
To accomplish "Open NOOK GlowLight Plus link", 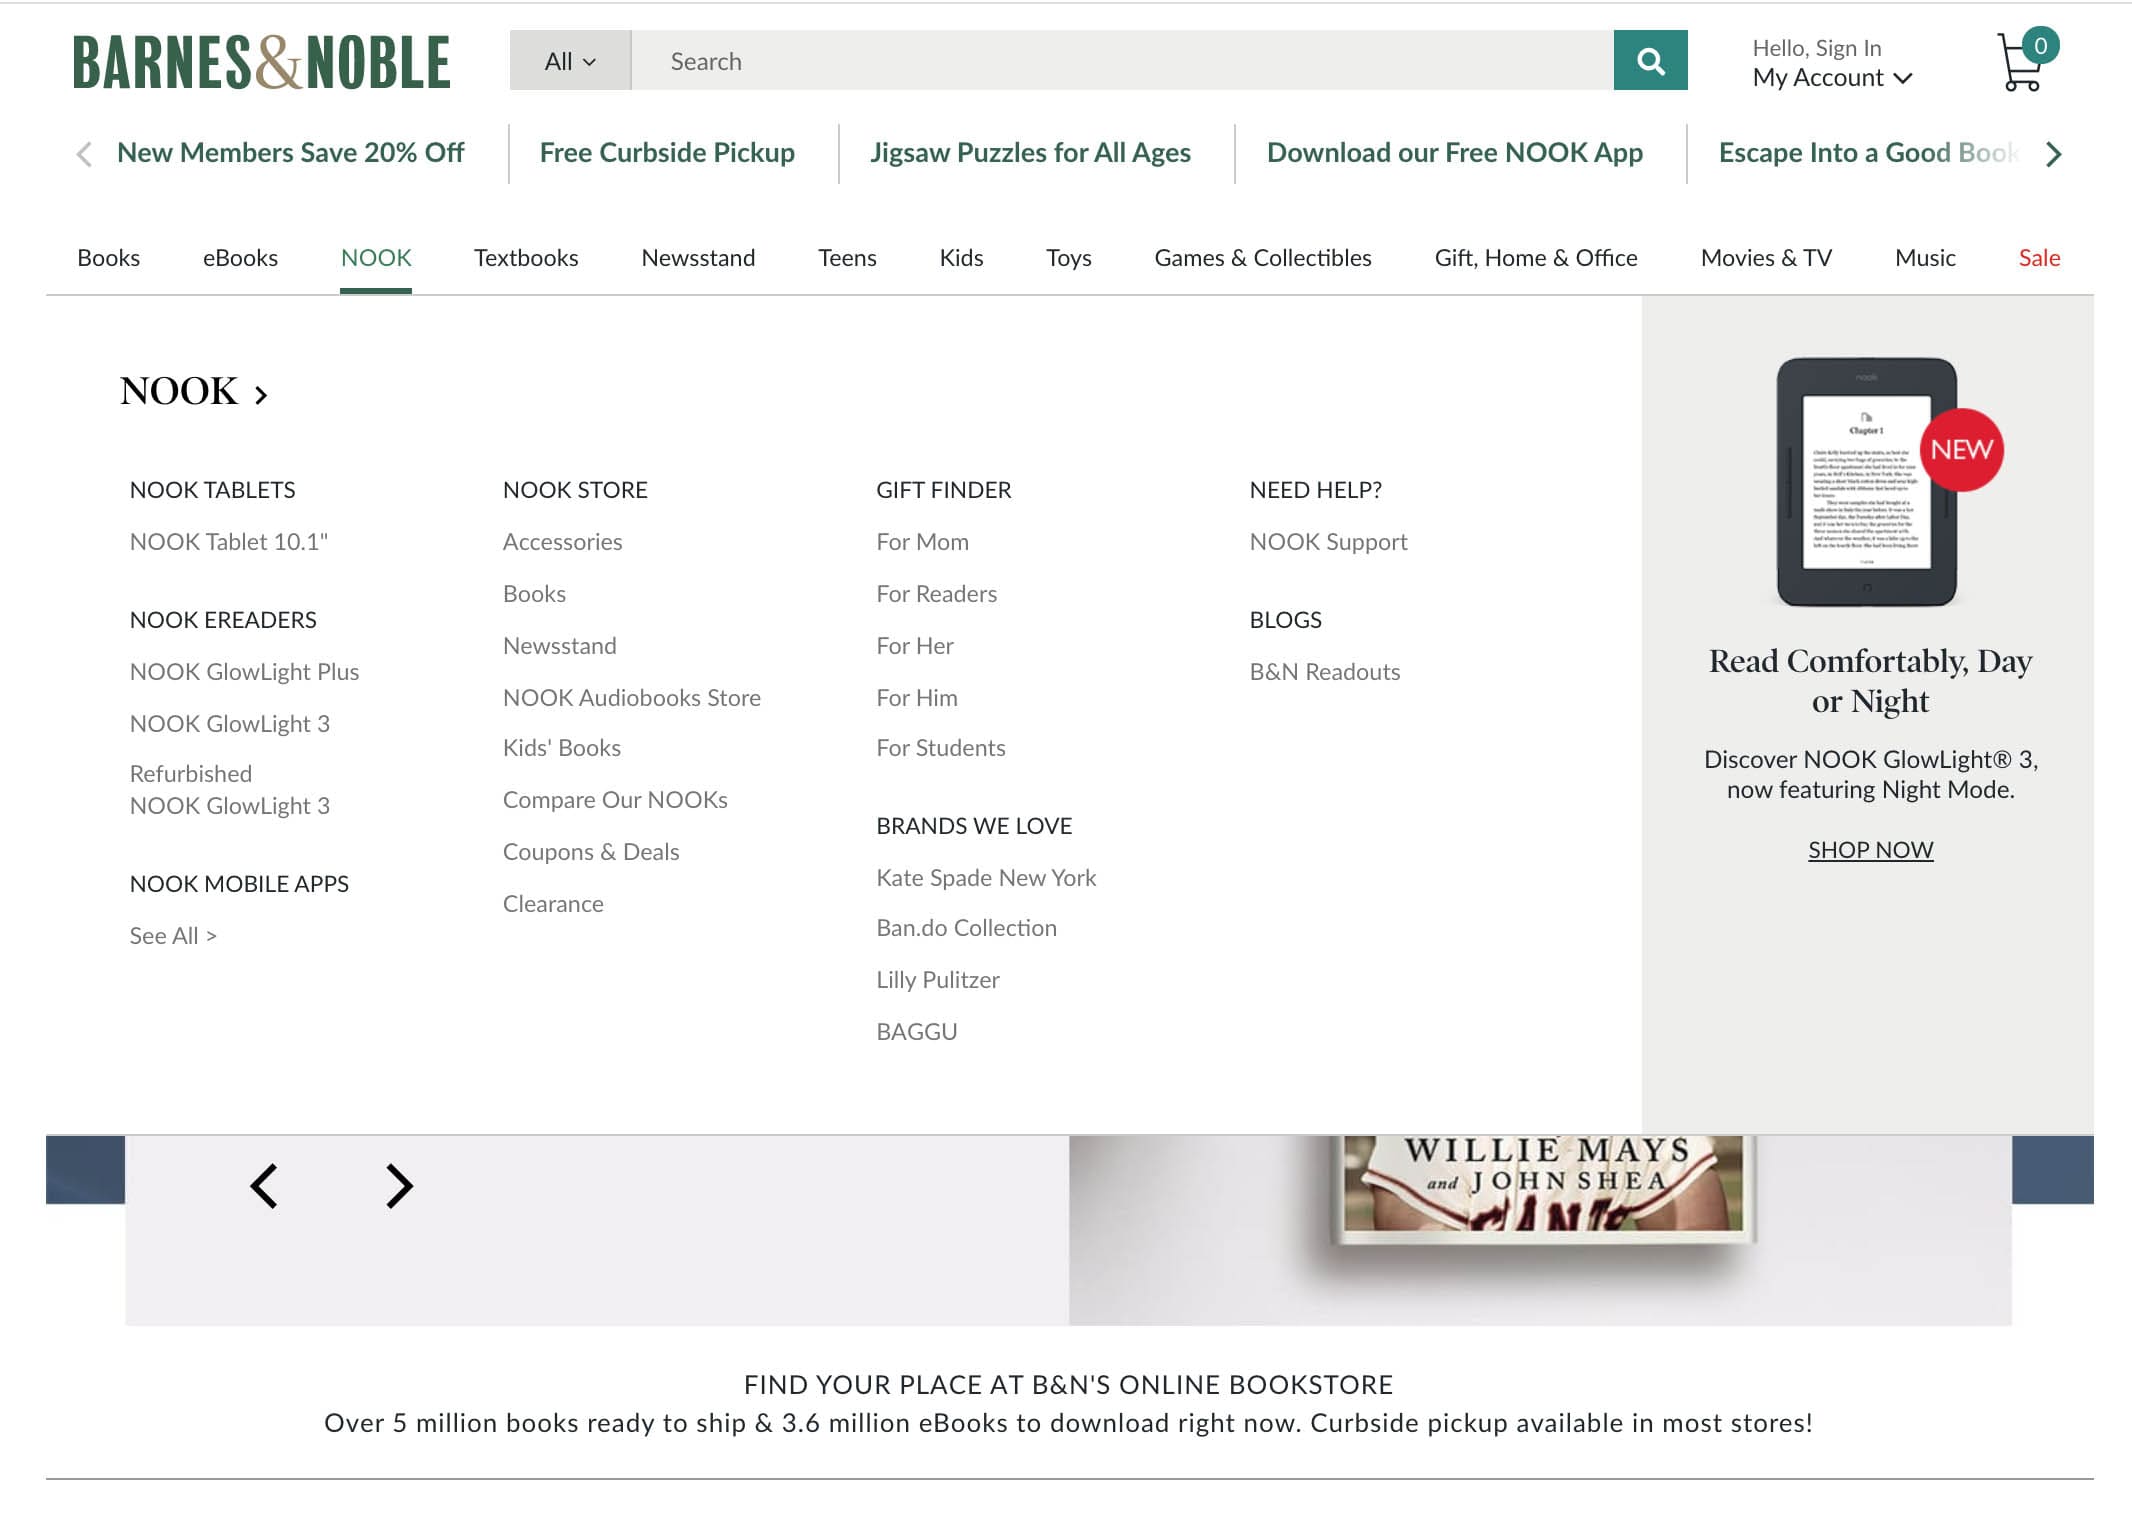I will click(x=244, y=672).
